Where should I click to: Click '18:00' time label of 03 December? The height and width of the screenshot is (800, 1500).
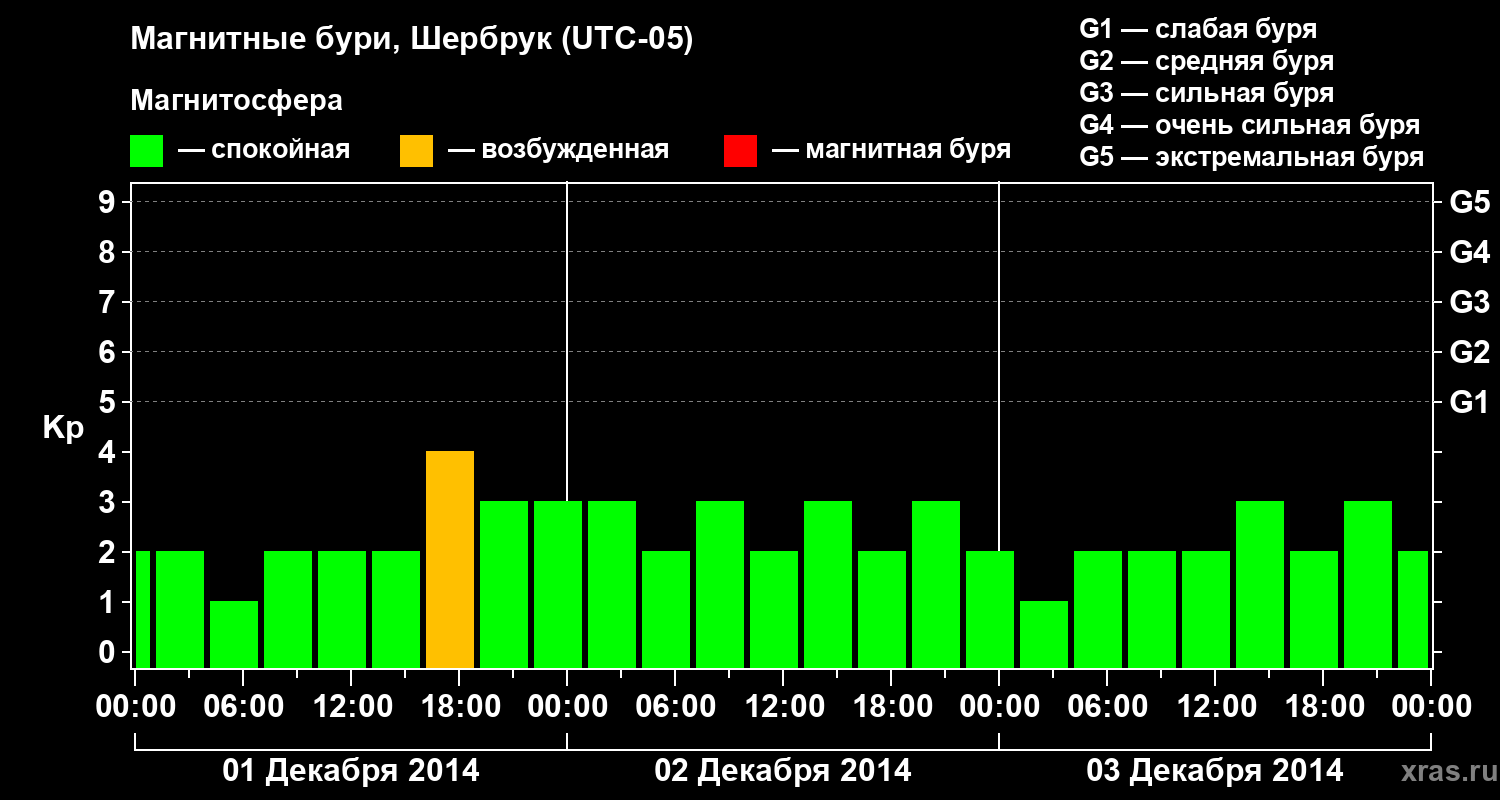1324,707
